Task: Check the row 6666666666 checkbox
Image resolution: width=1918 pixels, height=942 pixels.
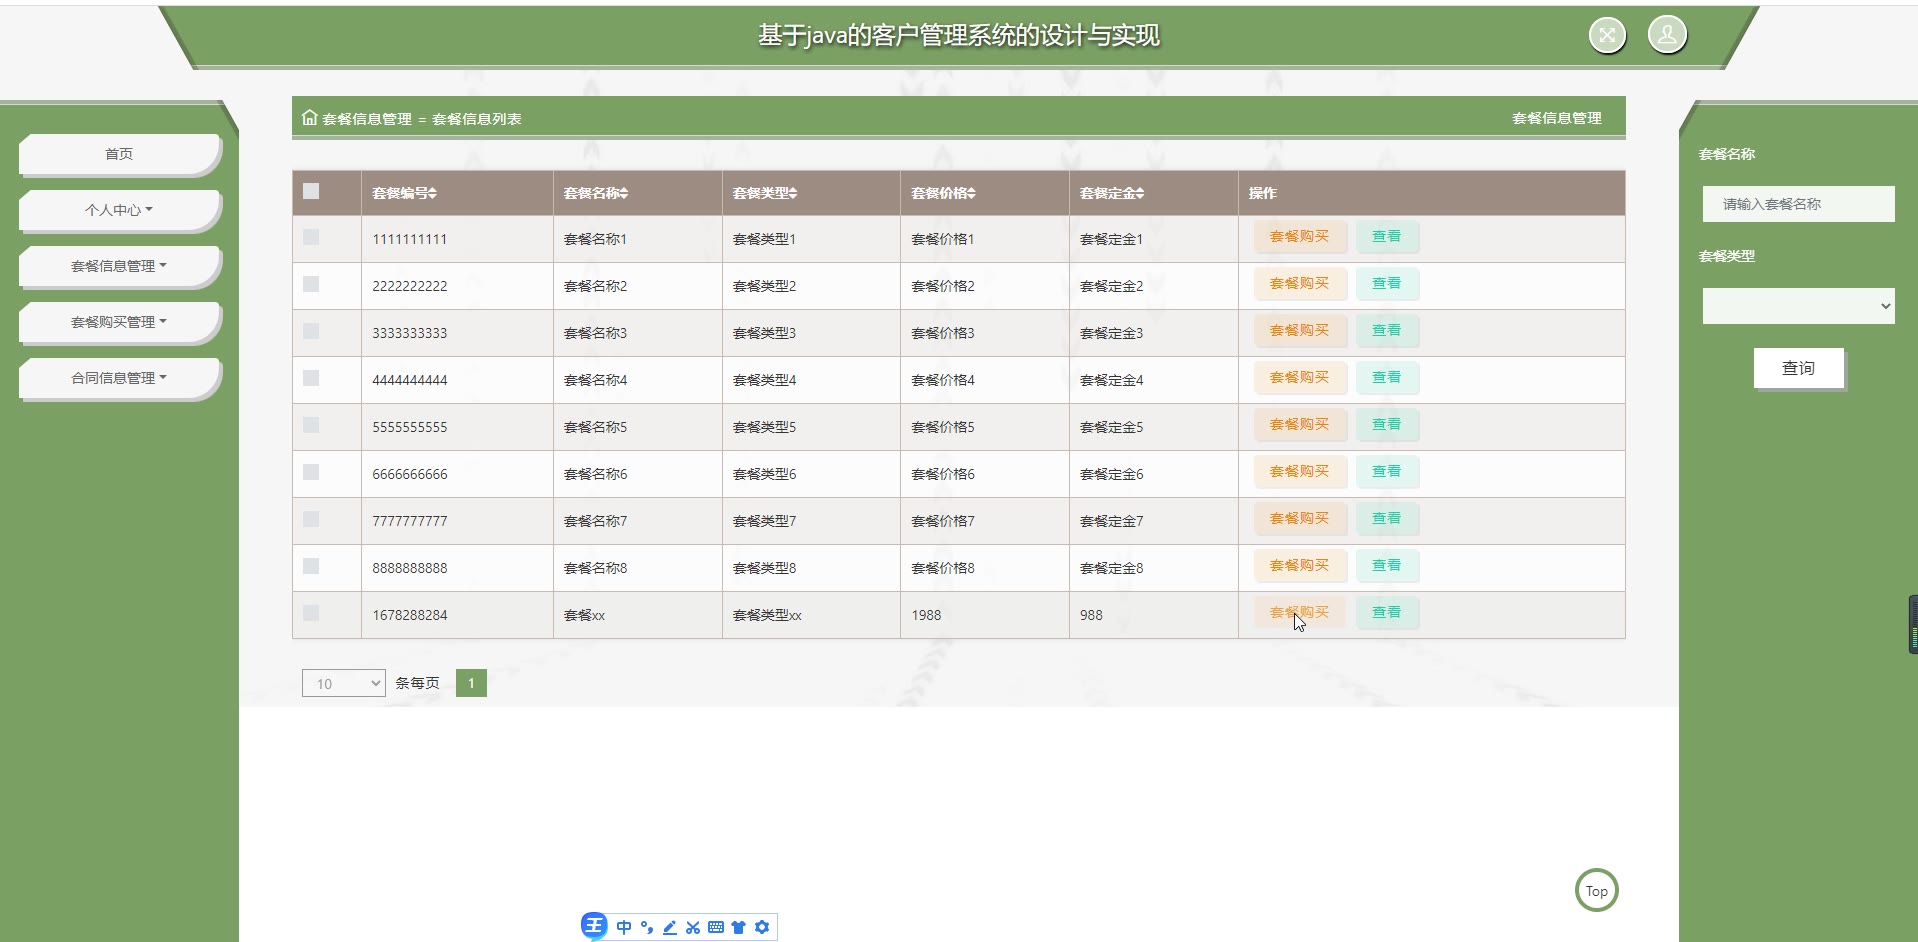Action: [x=311, y=472]
